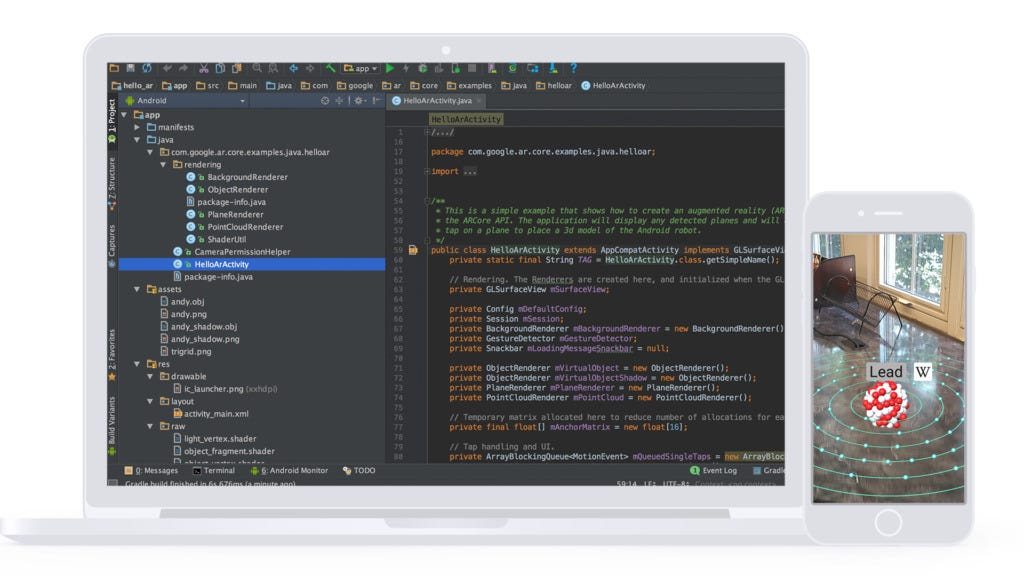Click the Synchronize toolbar icon
The width and height of the screenshot is (1024, 576).
pos(147,68)
